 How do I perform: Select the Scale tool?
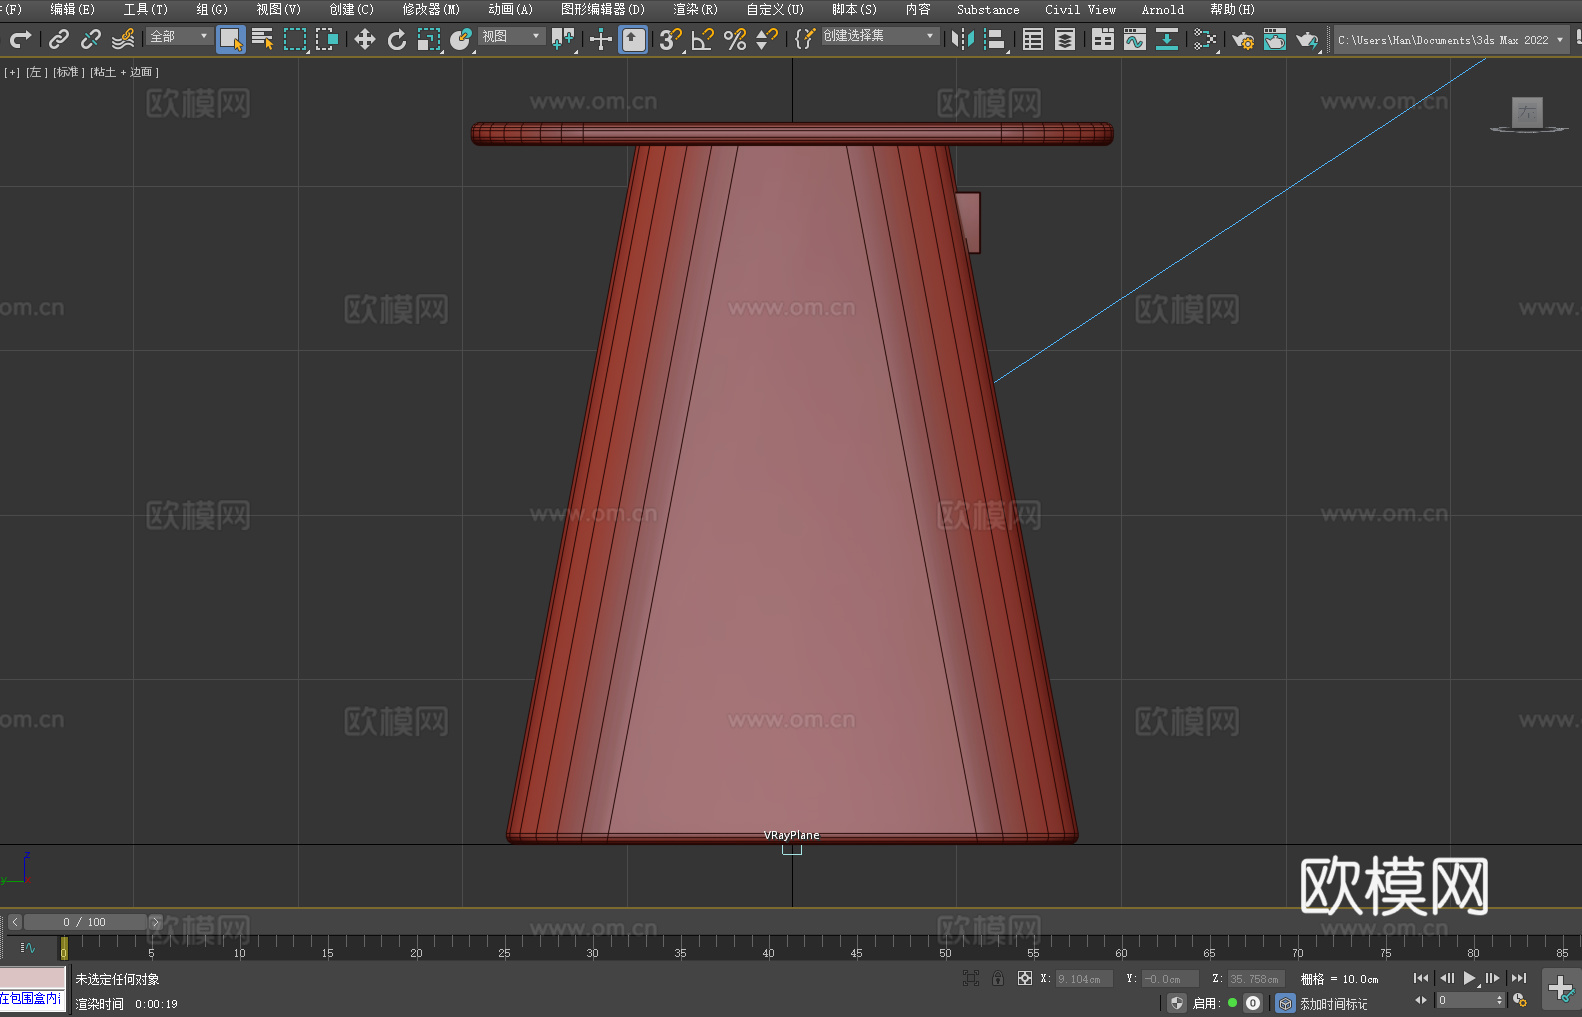click(x=429, y=39)
